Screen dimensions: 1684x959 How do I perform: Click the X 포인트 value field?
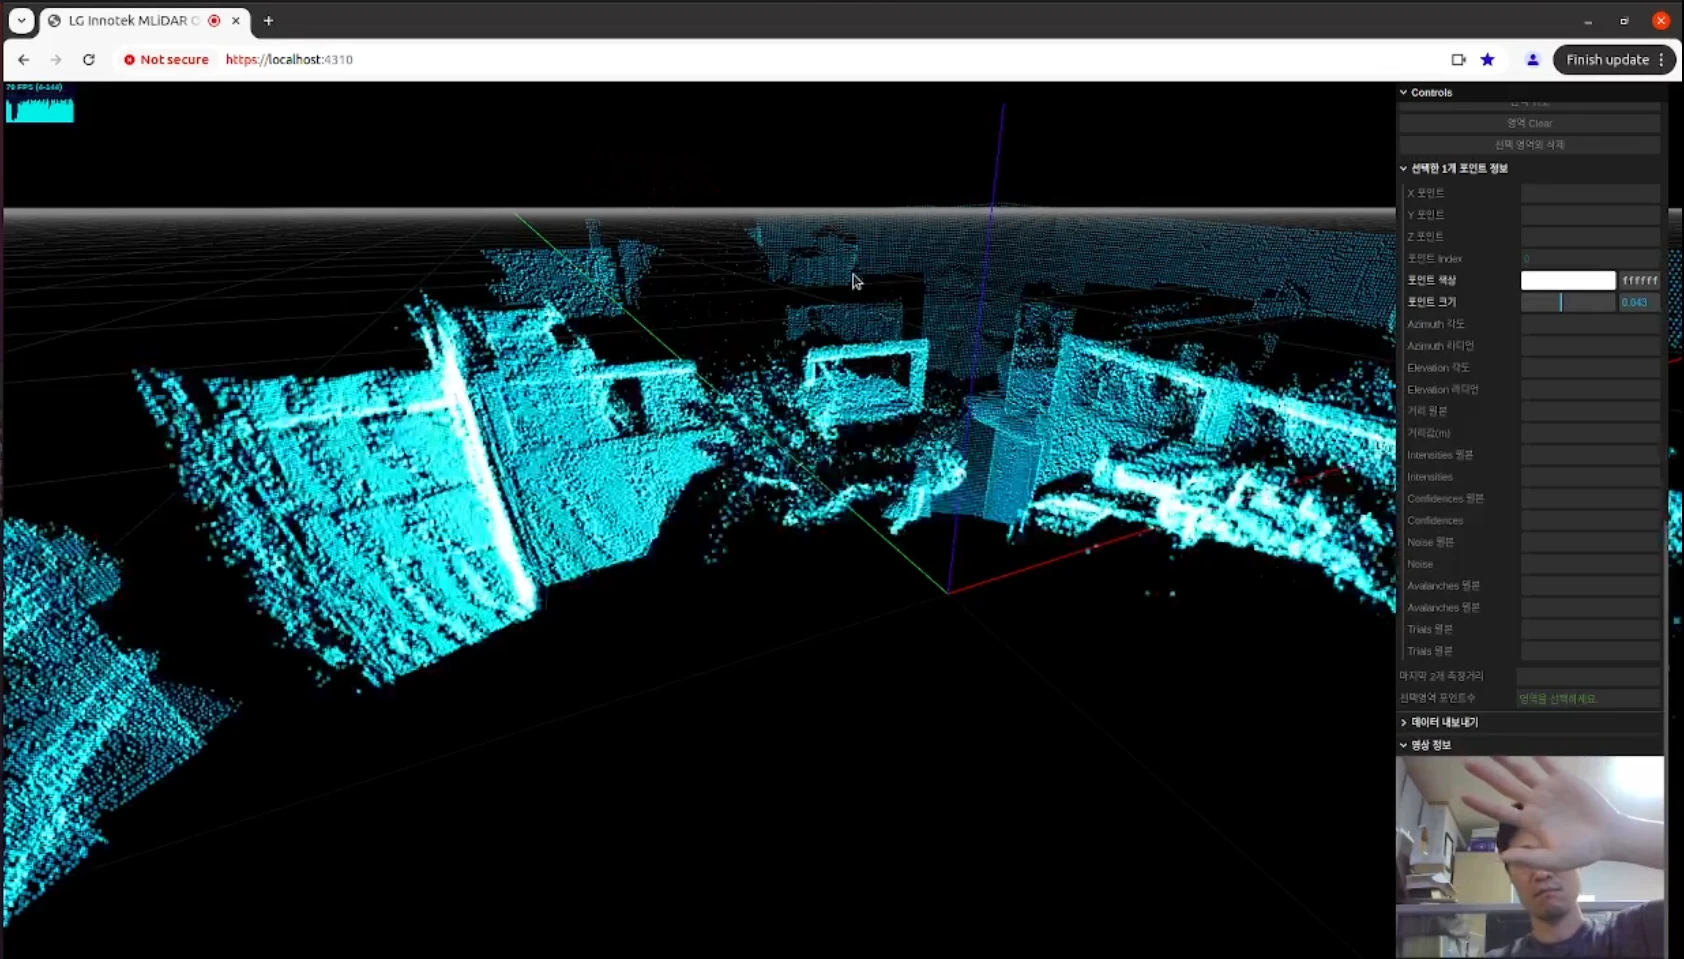pyautogui.click(x=1590, y=193)
